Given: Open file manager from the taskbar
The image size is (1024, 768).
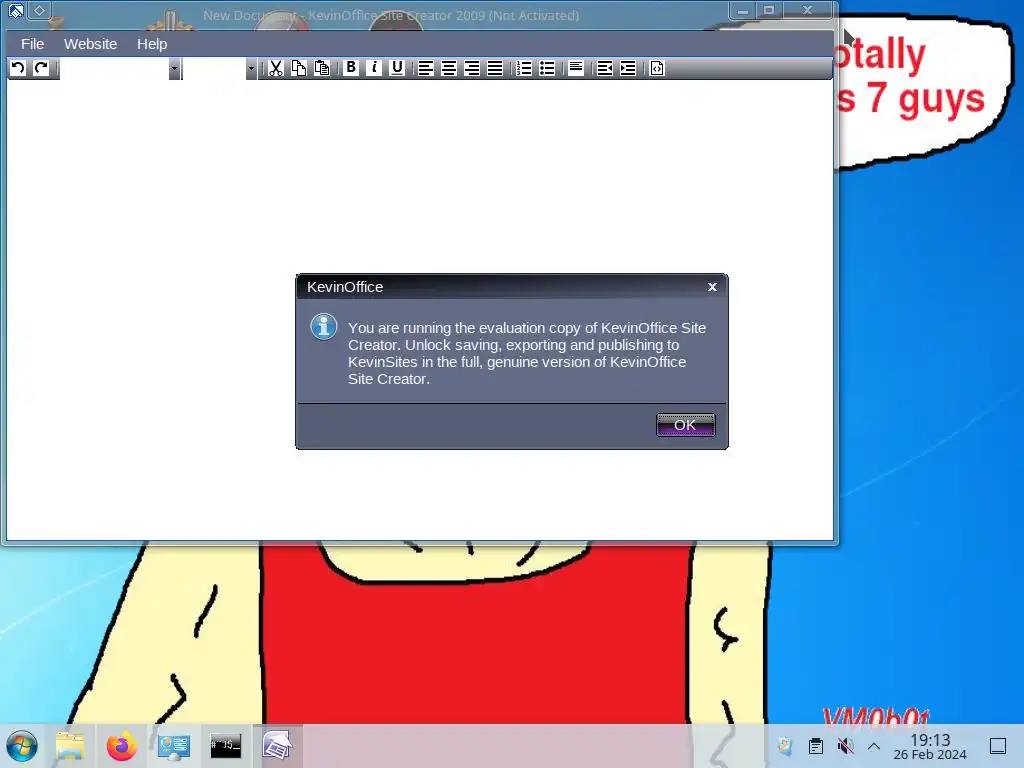Looking at the screenshot, I should (70, 746).
